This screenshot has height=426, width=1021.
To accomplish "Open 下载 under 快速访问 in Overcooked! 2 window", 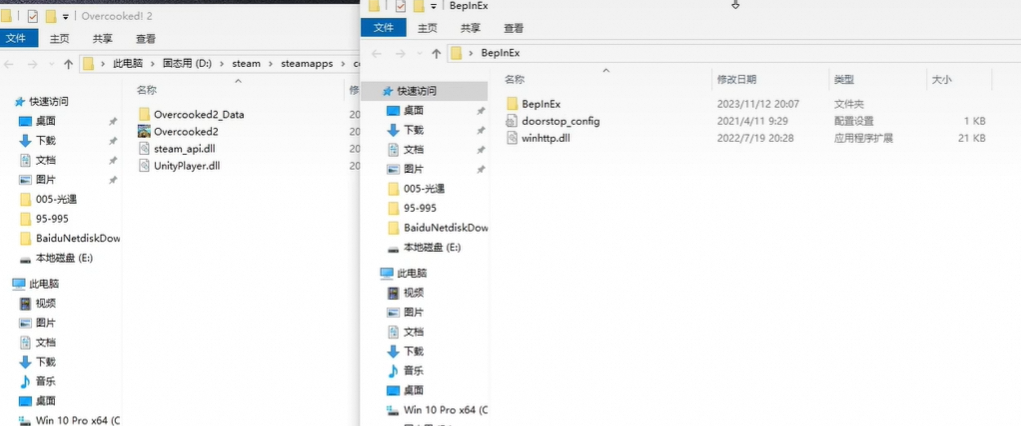I will [46, 141].
